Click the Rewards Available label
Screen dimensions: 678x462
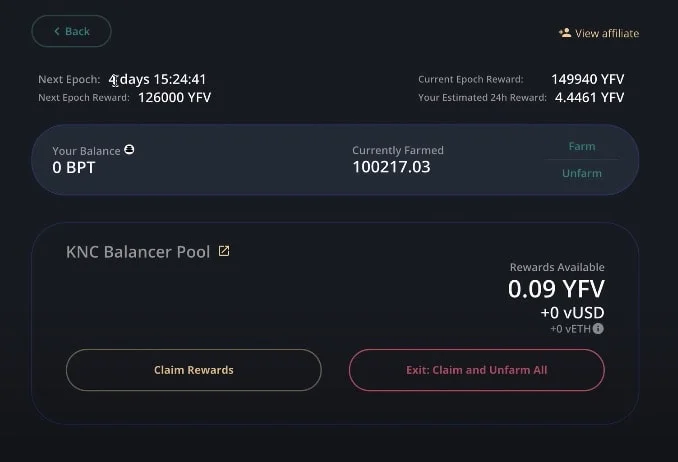pyautogui.click(x=557, y=267)
